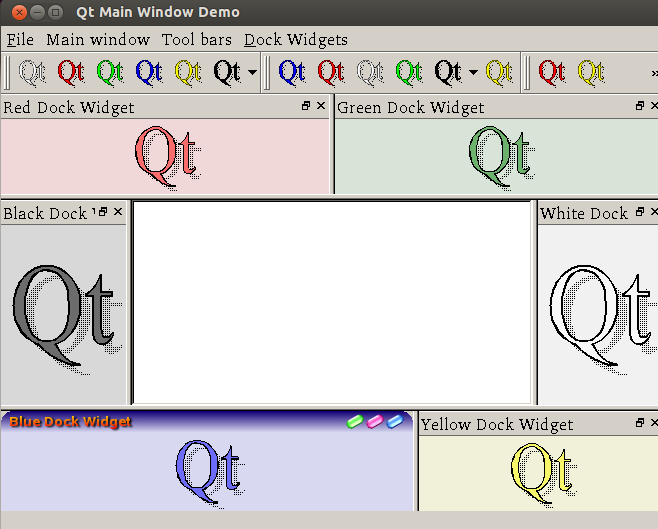Click black Qt icon in leftmost toolbar

227,73
